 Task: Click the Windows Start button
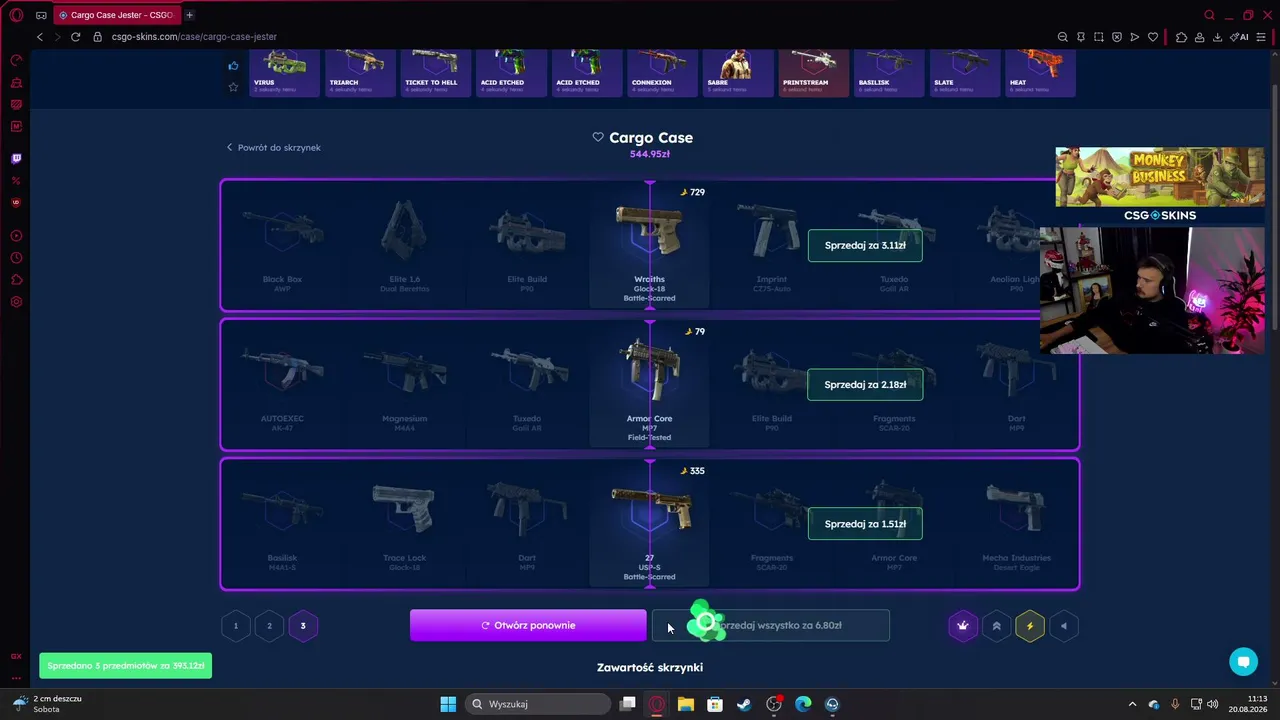point(448,704)
